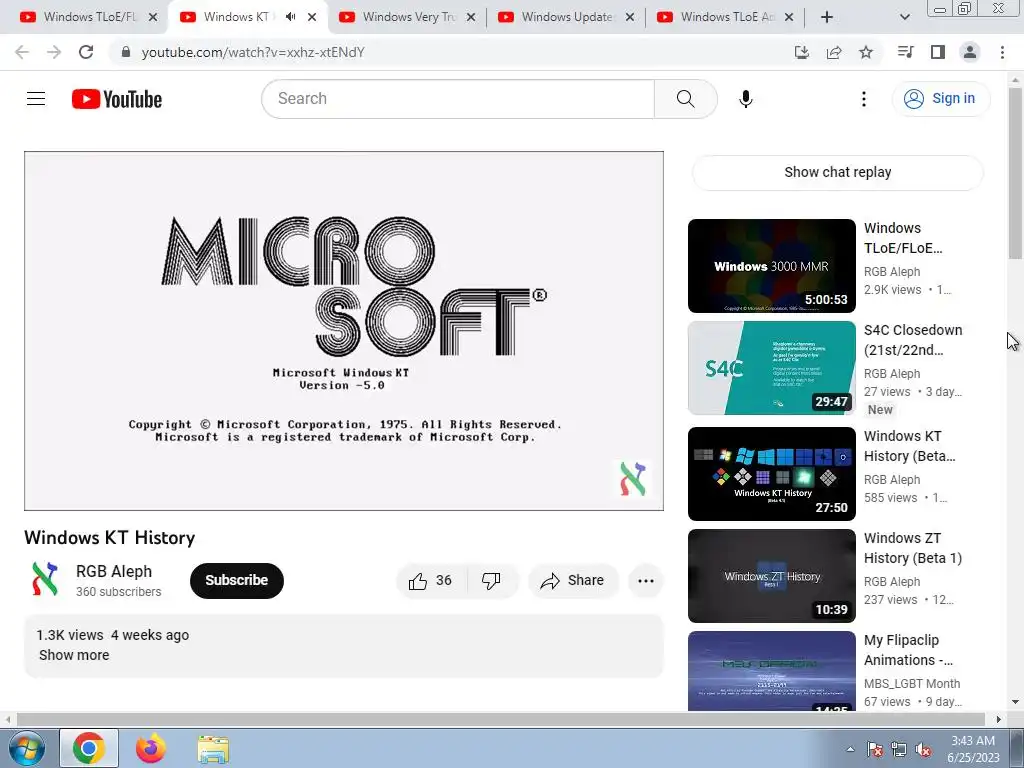Open the Windows 3000 MMR thumbnail
The image size is (1024, 768).
pyautogui.click(x=771, y=266)
